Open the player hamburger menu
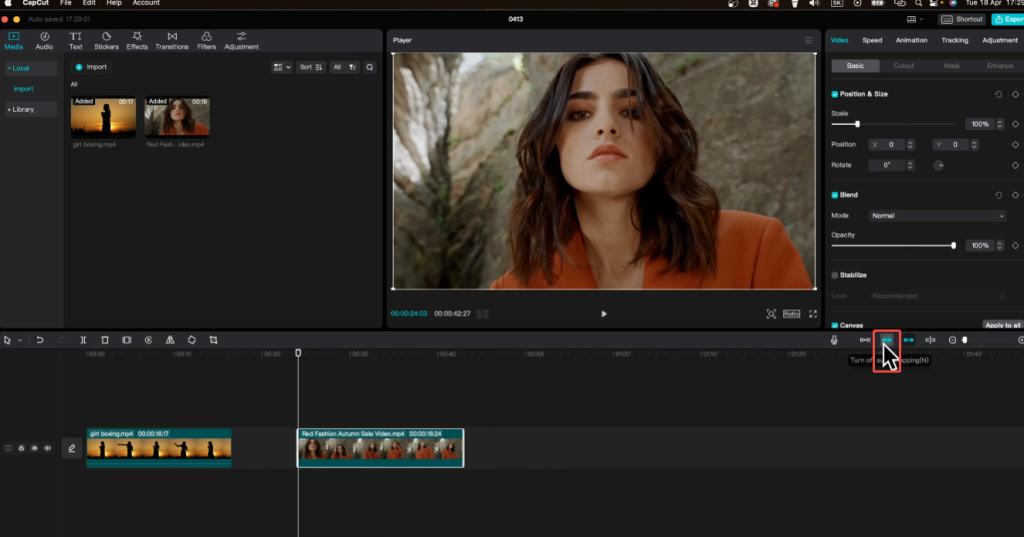The height and width of the screenshot is (537, 1024). [808, 41]
